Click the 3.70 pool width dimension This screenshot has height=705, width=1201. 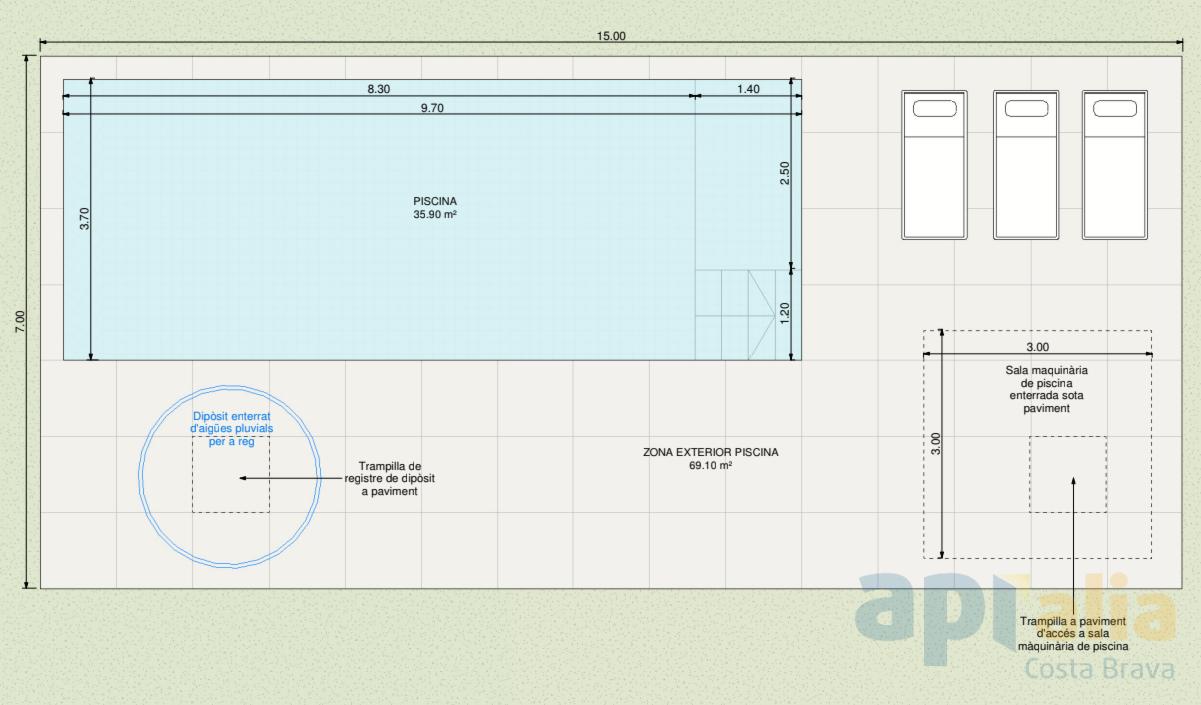84,219
